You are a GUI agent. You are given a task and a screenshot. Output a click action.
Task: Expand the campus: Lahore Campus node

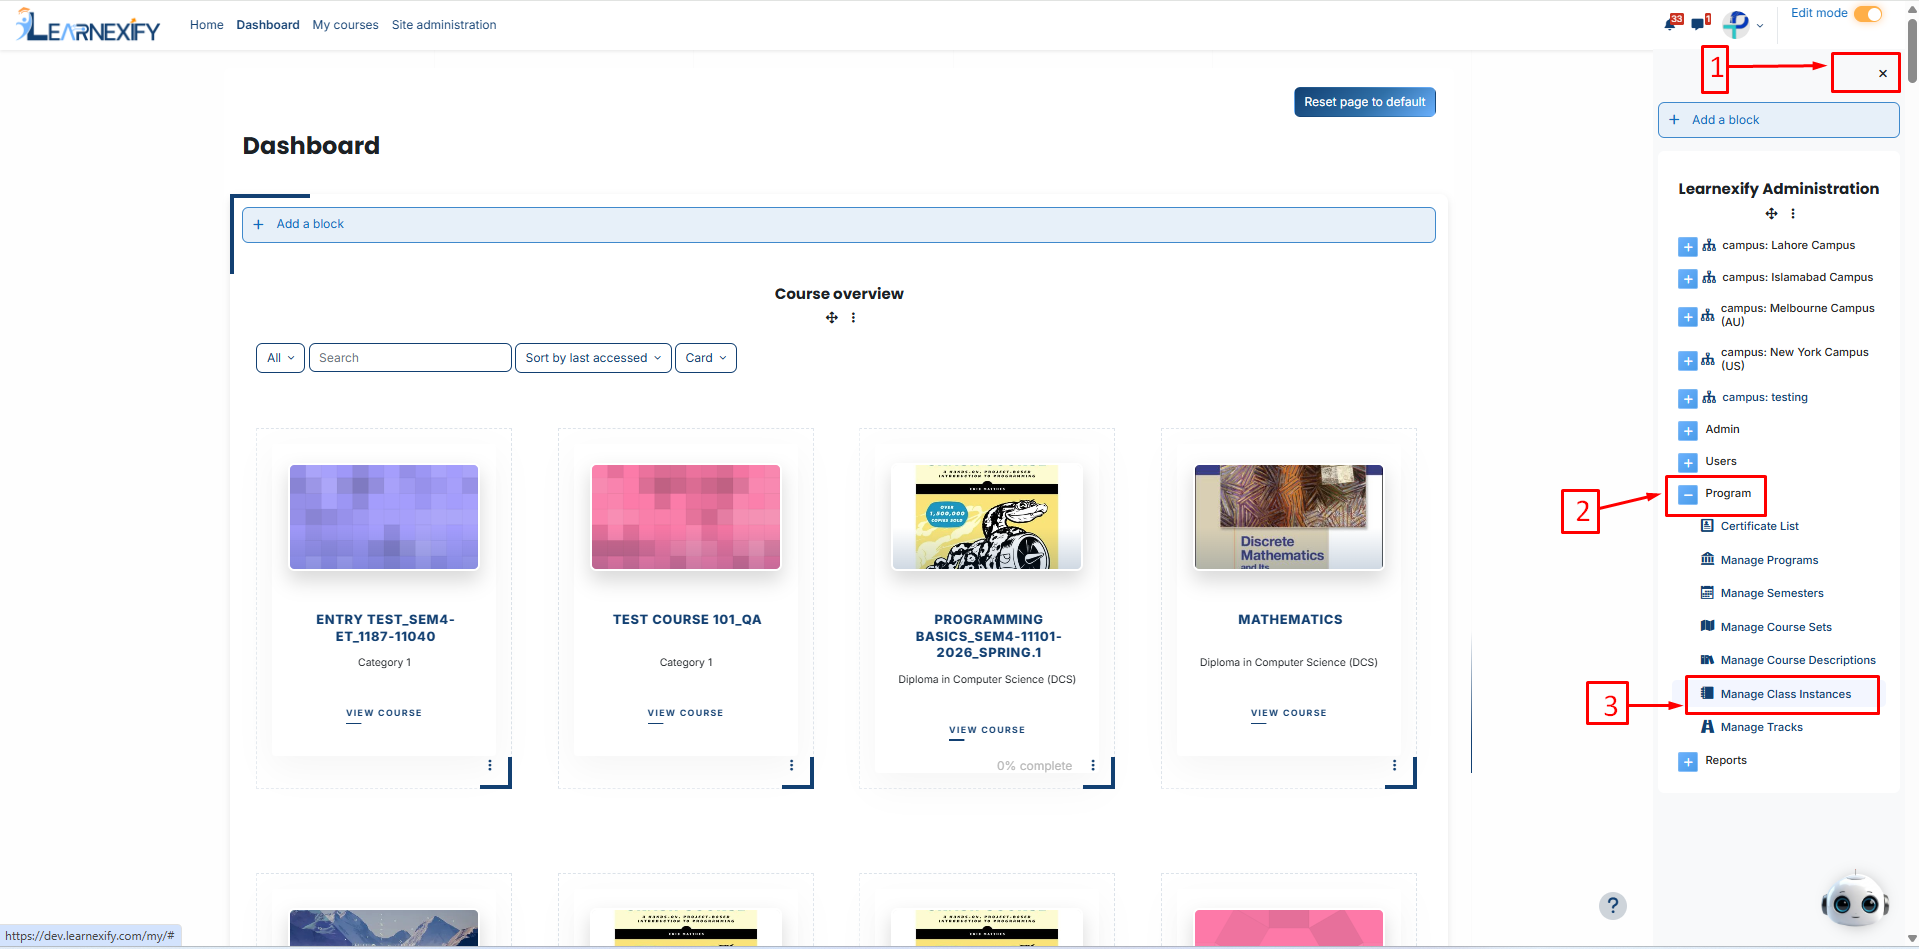(1688, 246)
